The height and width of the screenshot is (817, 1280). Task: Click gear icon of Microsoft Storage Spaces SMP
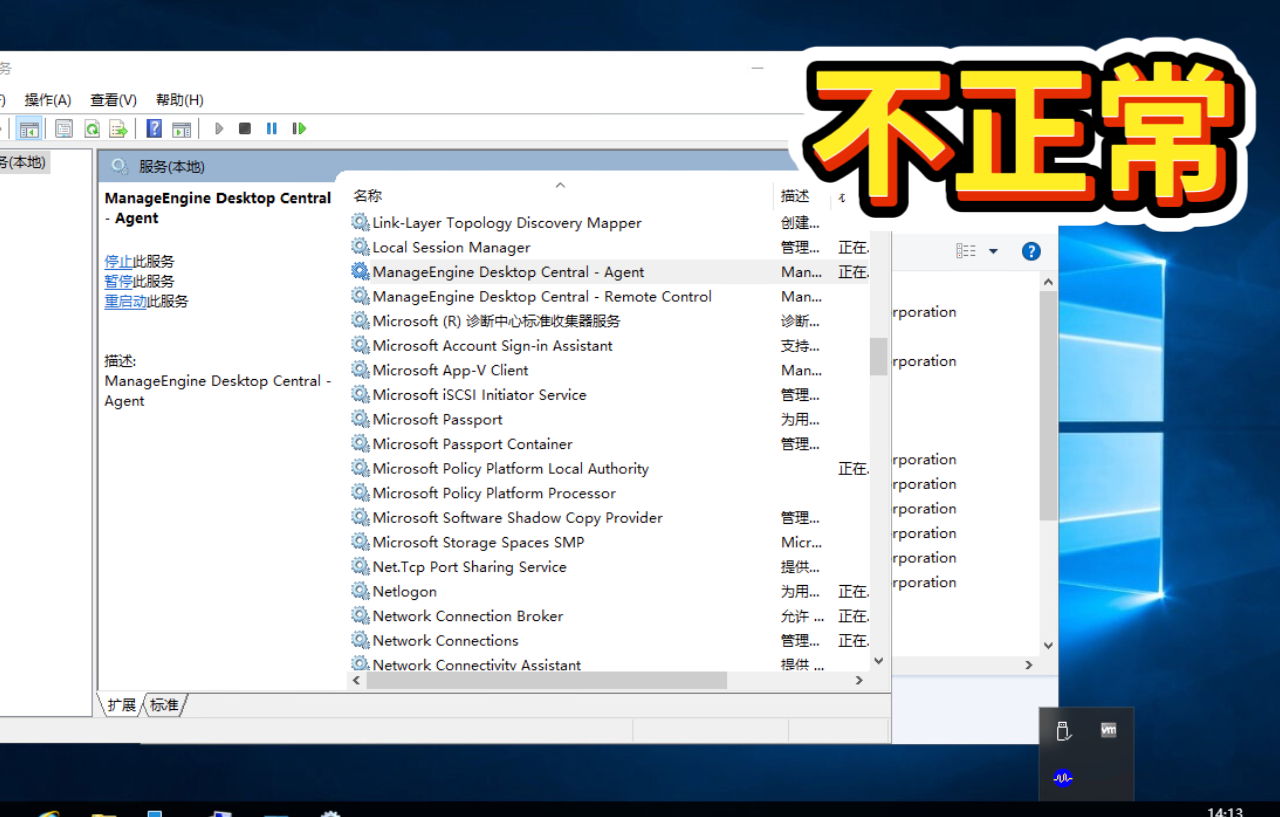tap(360, 542)
